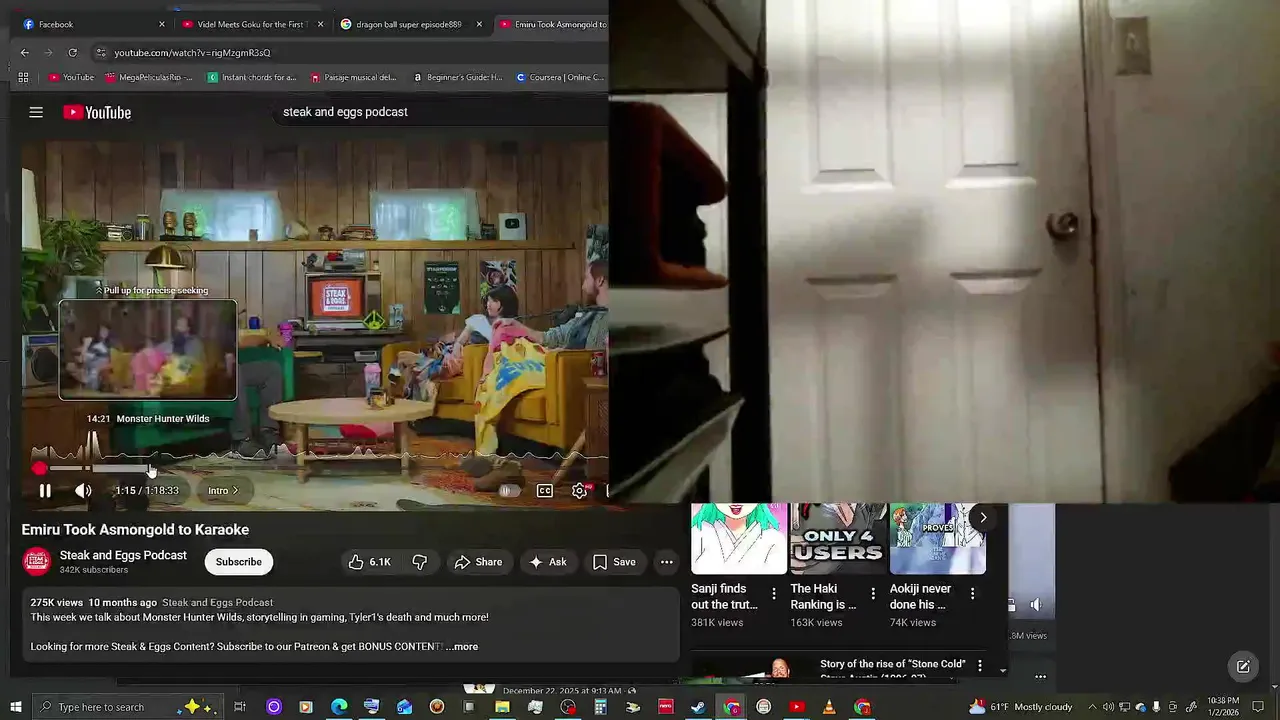The width and height of the screenshot is (1280, 720).
Task: Reload the current page
Action: [x=72, y=52]
